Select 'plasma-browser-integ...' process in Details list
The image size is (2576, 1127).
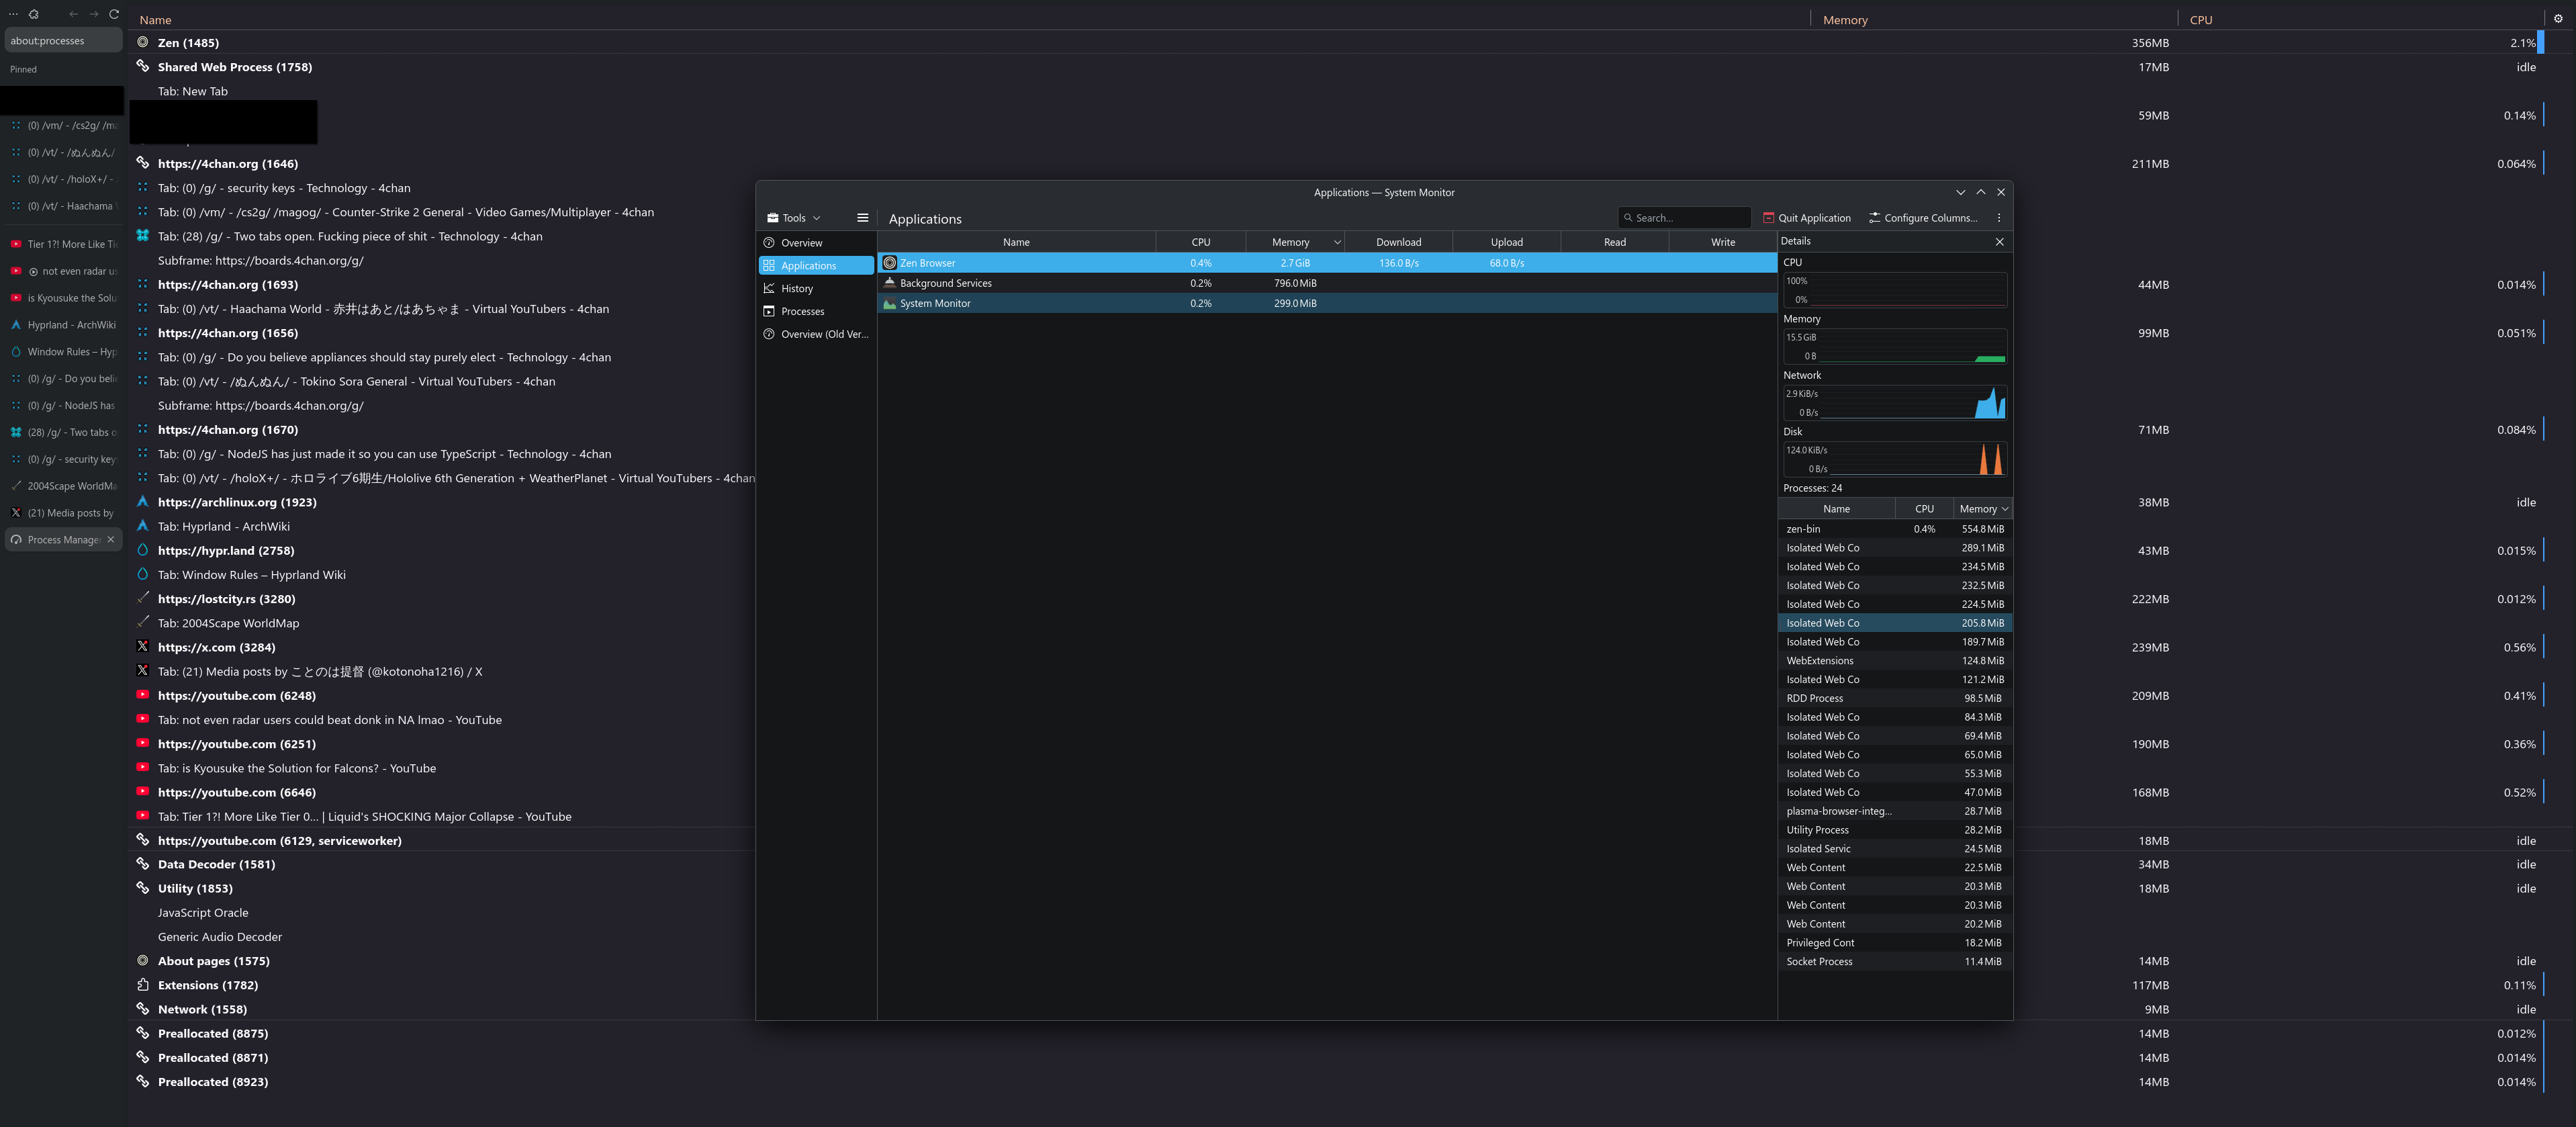click(1895, 811)
